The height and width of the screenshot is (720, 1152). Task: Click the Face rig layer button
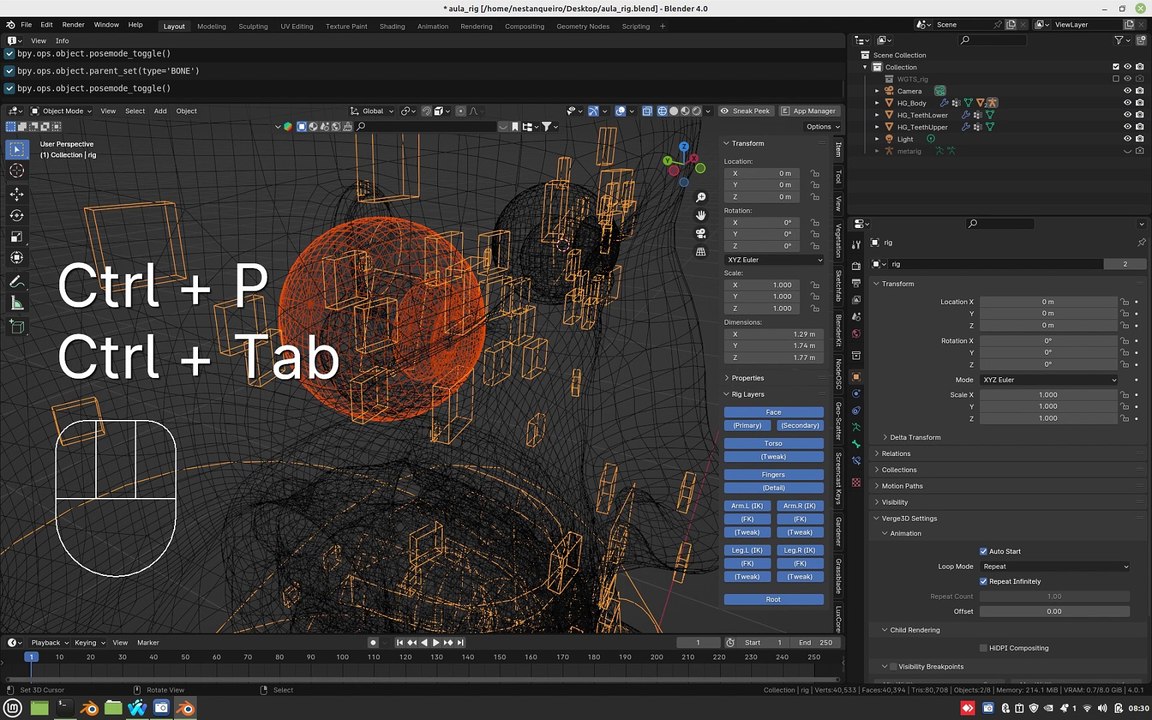pyautogui.click(x=774, y=412)
